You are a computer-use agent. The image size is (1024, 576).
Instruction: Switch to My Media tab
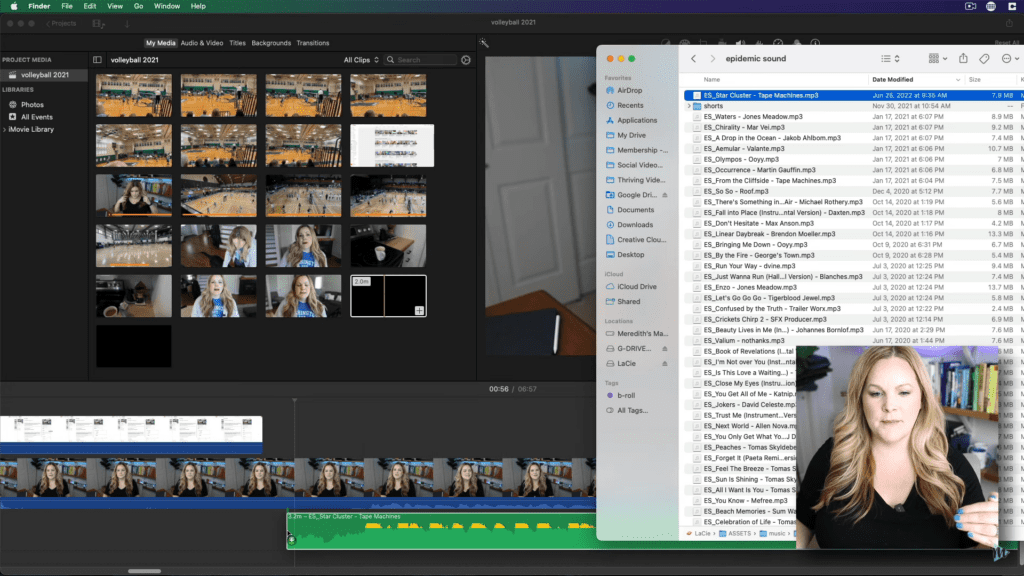pyautogui.click(x=161, y=43)
